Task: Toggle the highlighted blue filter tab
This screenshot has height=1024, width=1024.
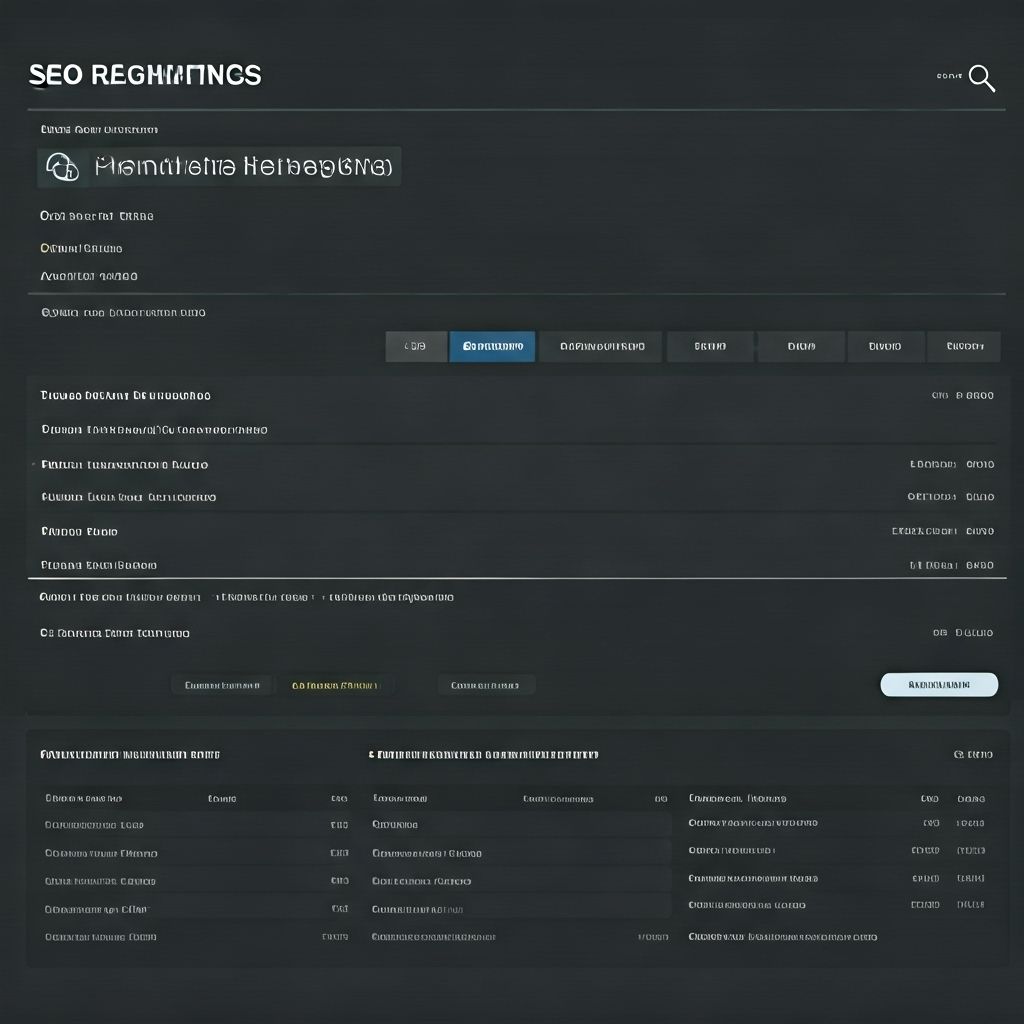Action: pos(492,346)
